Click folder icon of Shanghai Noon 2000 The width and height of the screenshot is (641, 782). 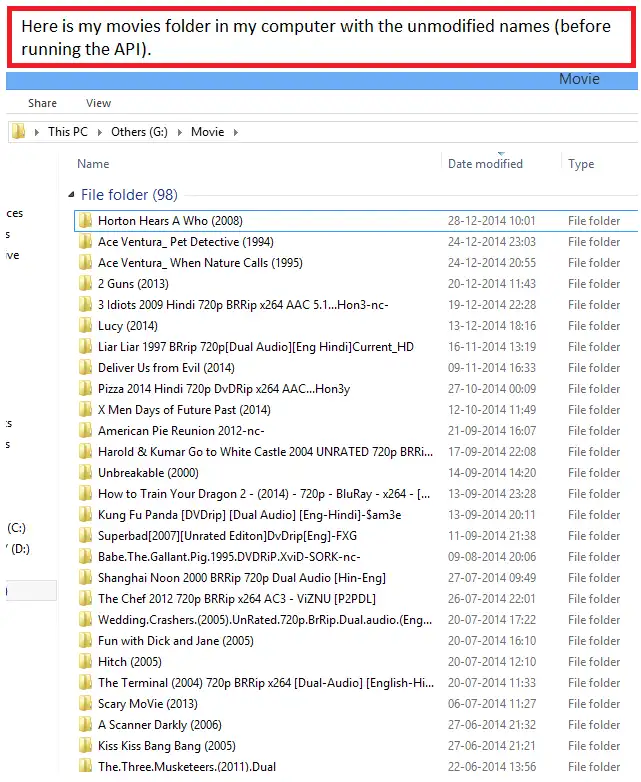click(86, 578)
